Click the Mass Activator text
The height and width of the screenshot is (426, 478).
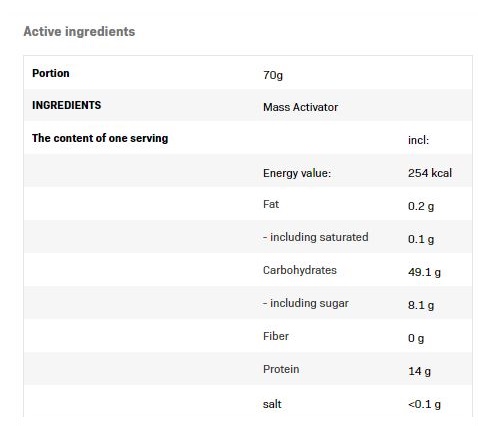coord(300,107)
